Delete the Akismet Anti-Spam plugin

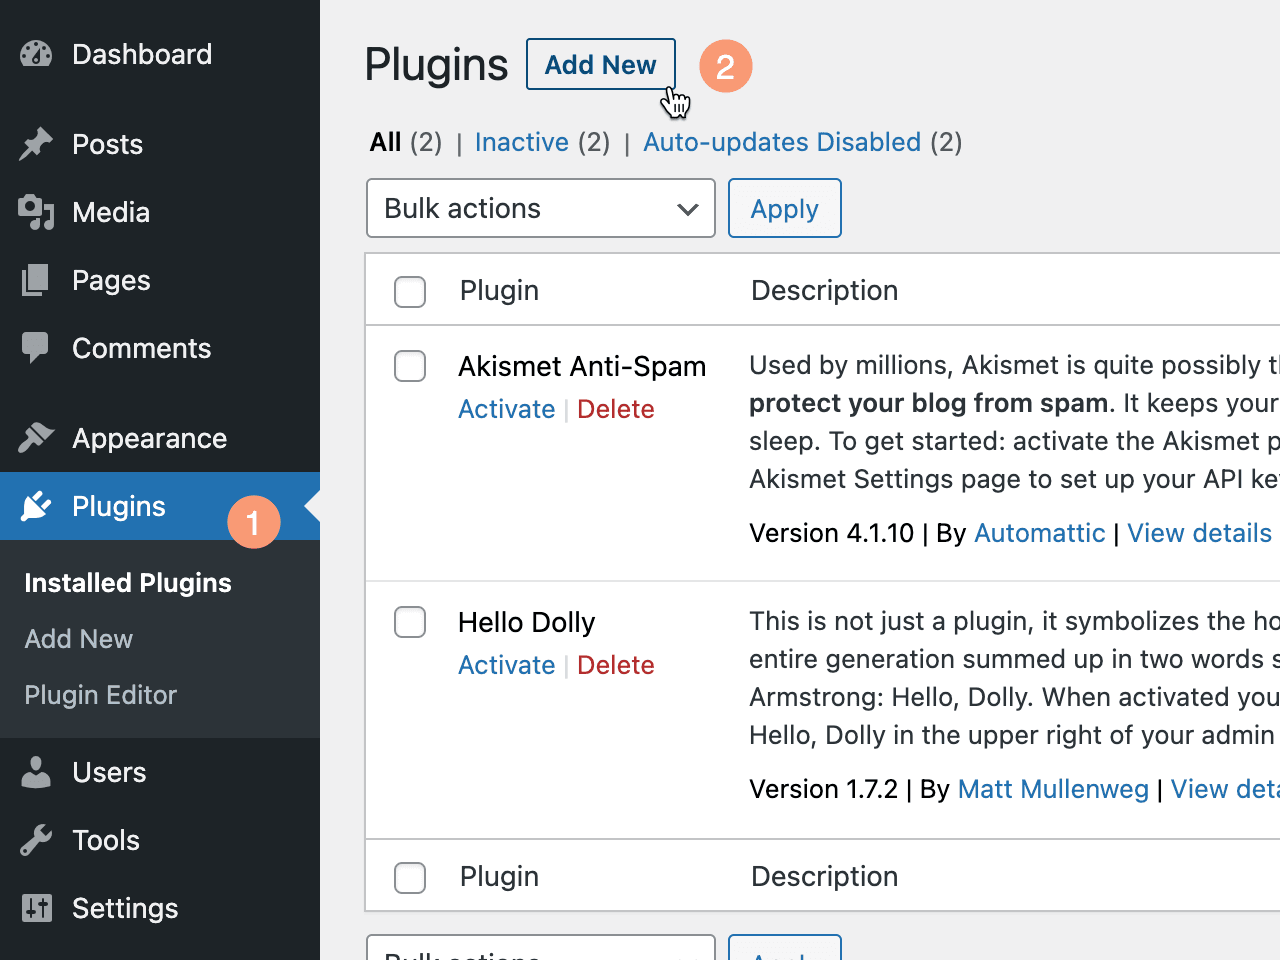[616, 409]
